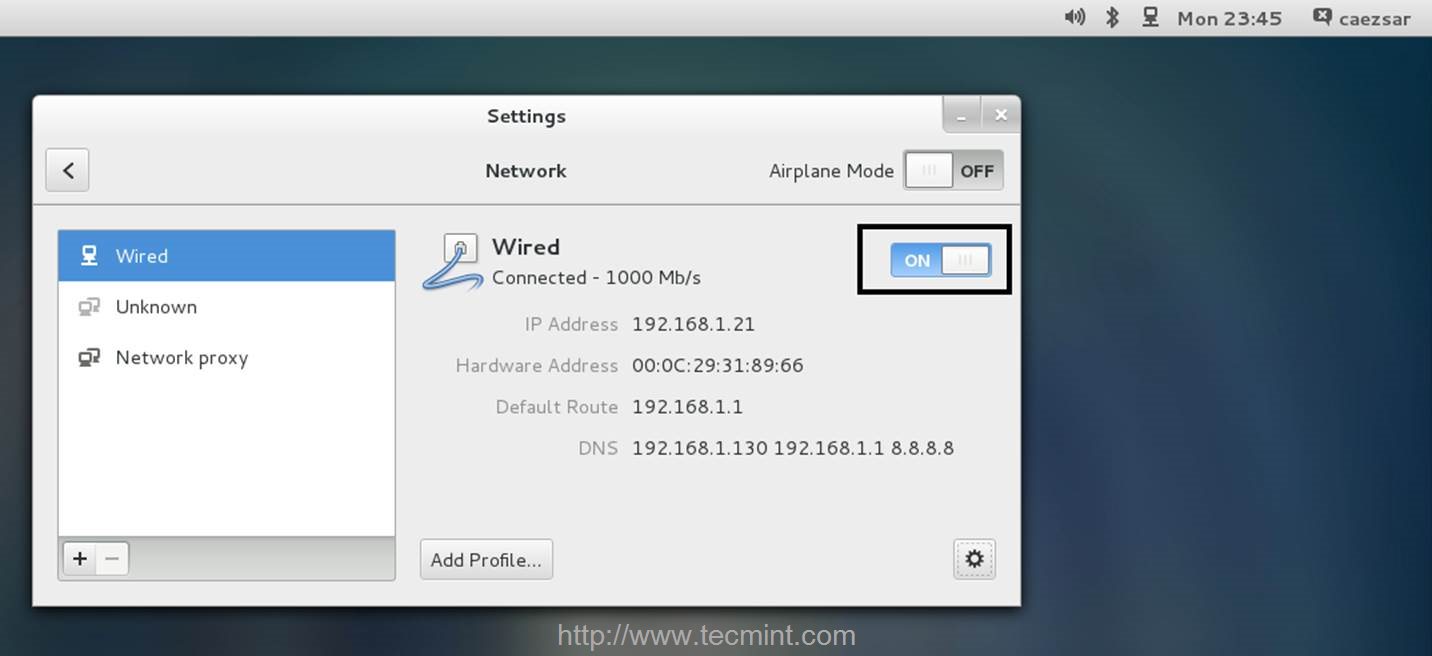Enable the Airplane Mode switch
1432x656 pixels.
(x=953, y=171)
